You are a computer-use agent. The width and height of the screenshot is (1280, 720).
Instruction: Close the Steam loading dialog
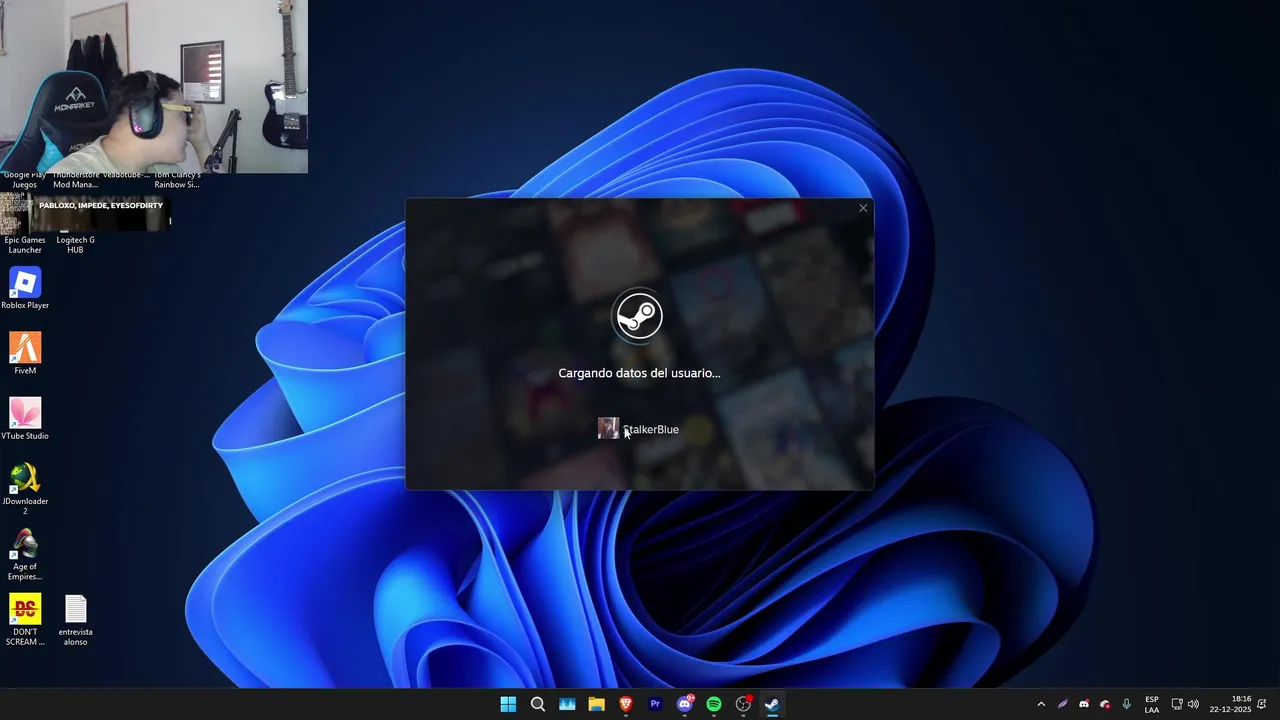pos(863,208)
